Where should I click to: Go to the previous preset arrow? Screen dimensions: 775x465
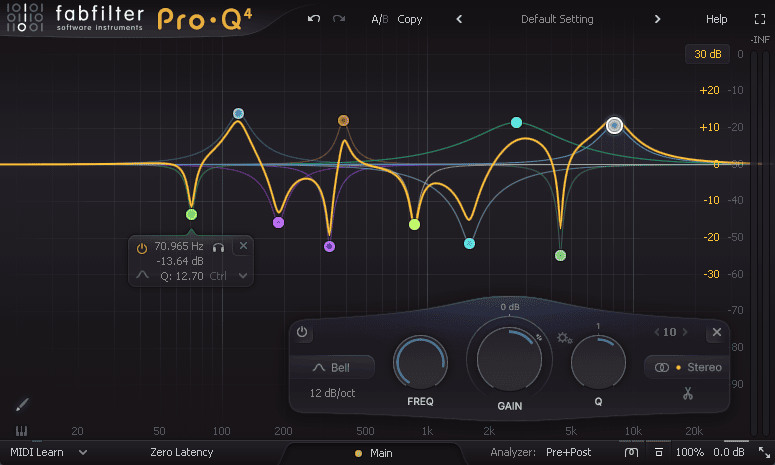[459, 19]
